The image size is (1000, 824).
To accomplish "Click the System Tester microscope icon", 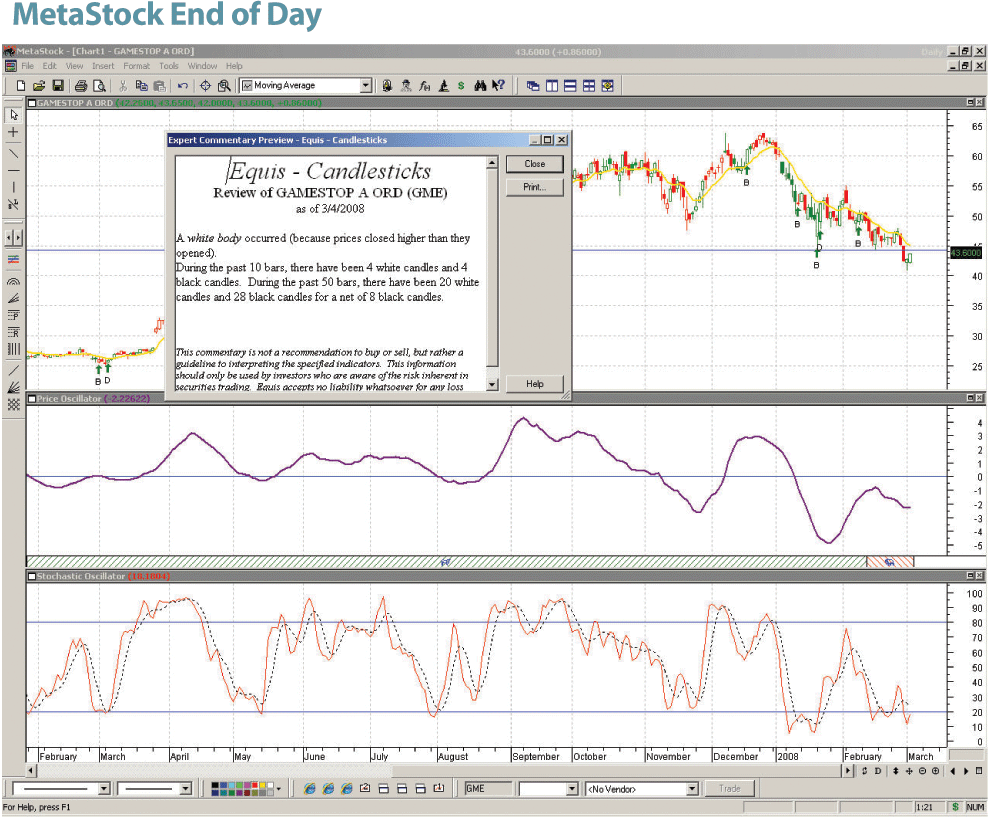I will [x=443, y=85].
